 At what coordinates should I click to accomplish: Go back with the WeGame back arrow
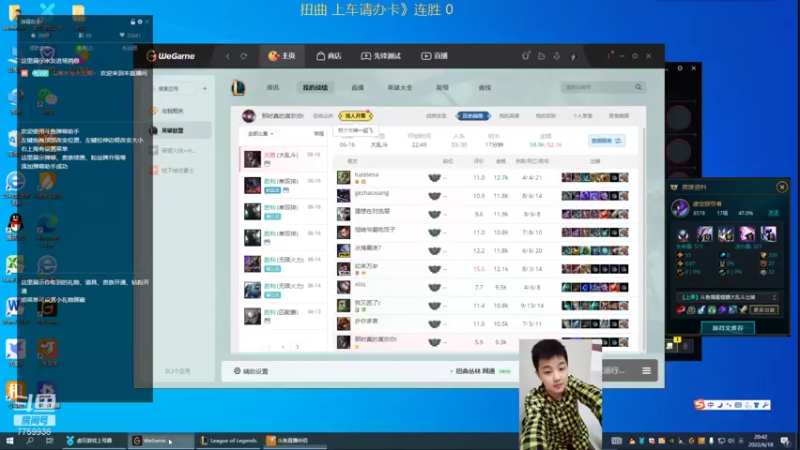point(228,56)
